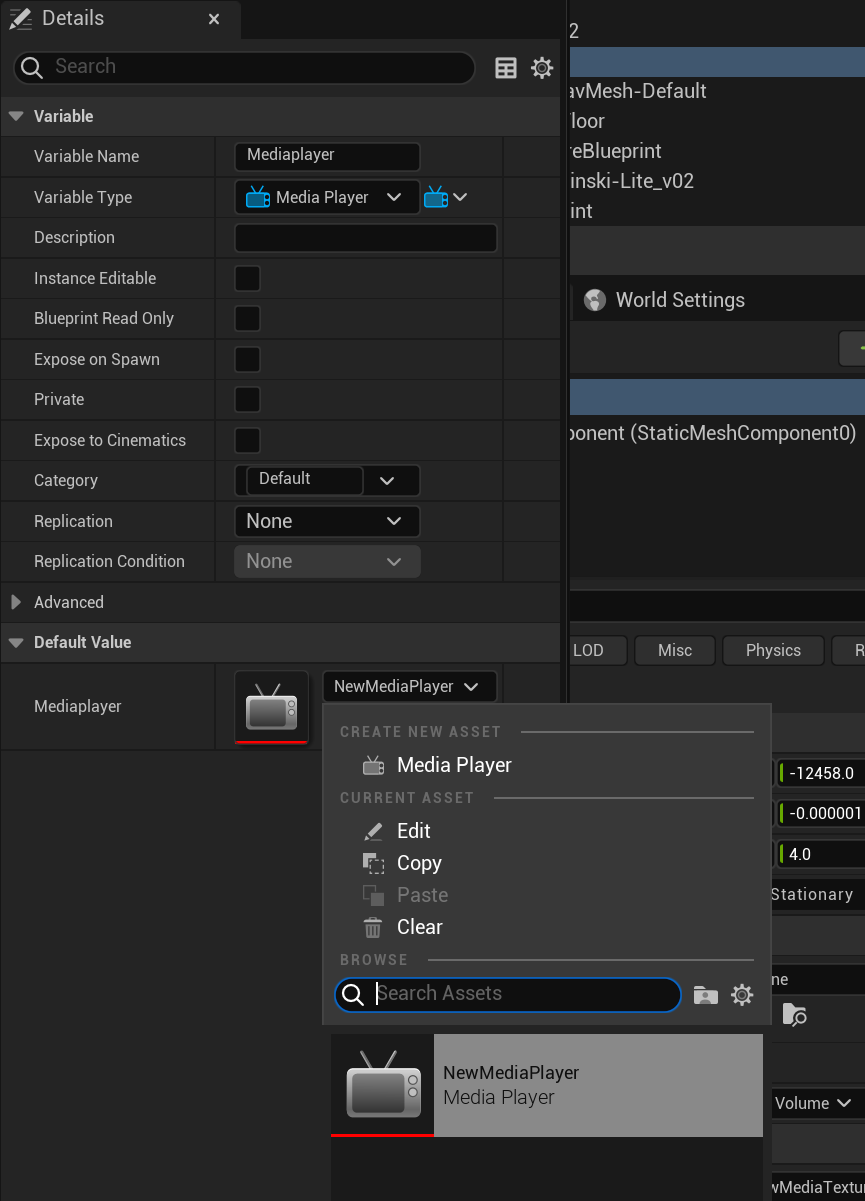Image resolution: width=865 pixels, height=1201 pixels.
Task: Click the Edit pencil icon in asset menu
Action: point(373,831)
